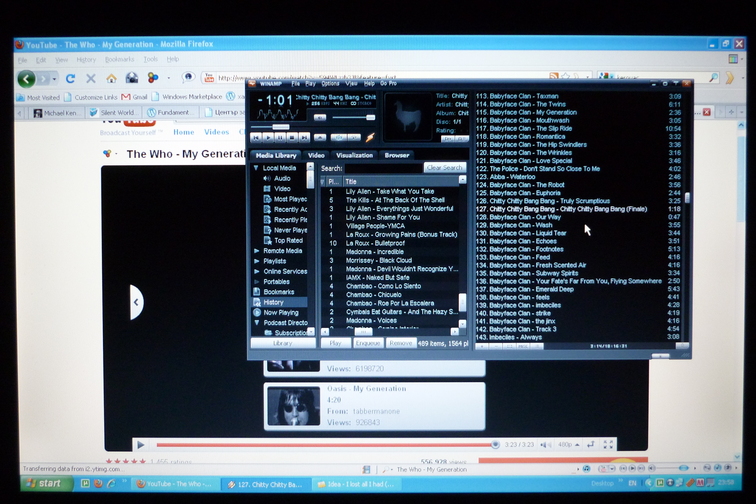Open Winamp Options menu
This screenshot has width=756, height=504.
click(330, 83)
